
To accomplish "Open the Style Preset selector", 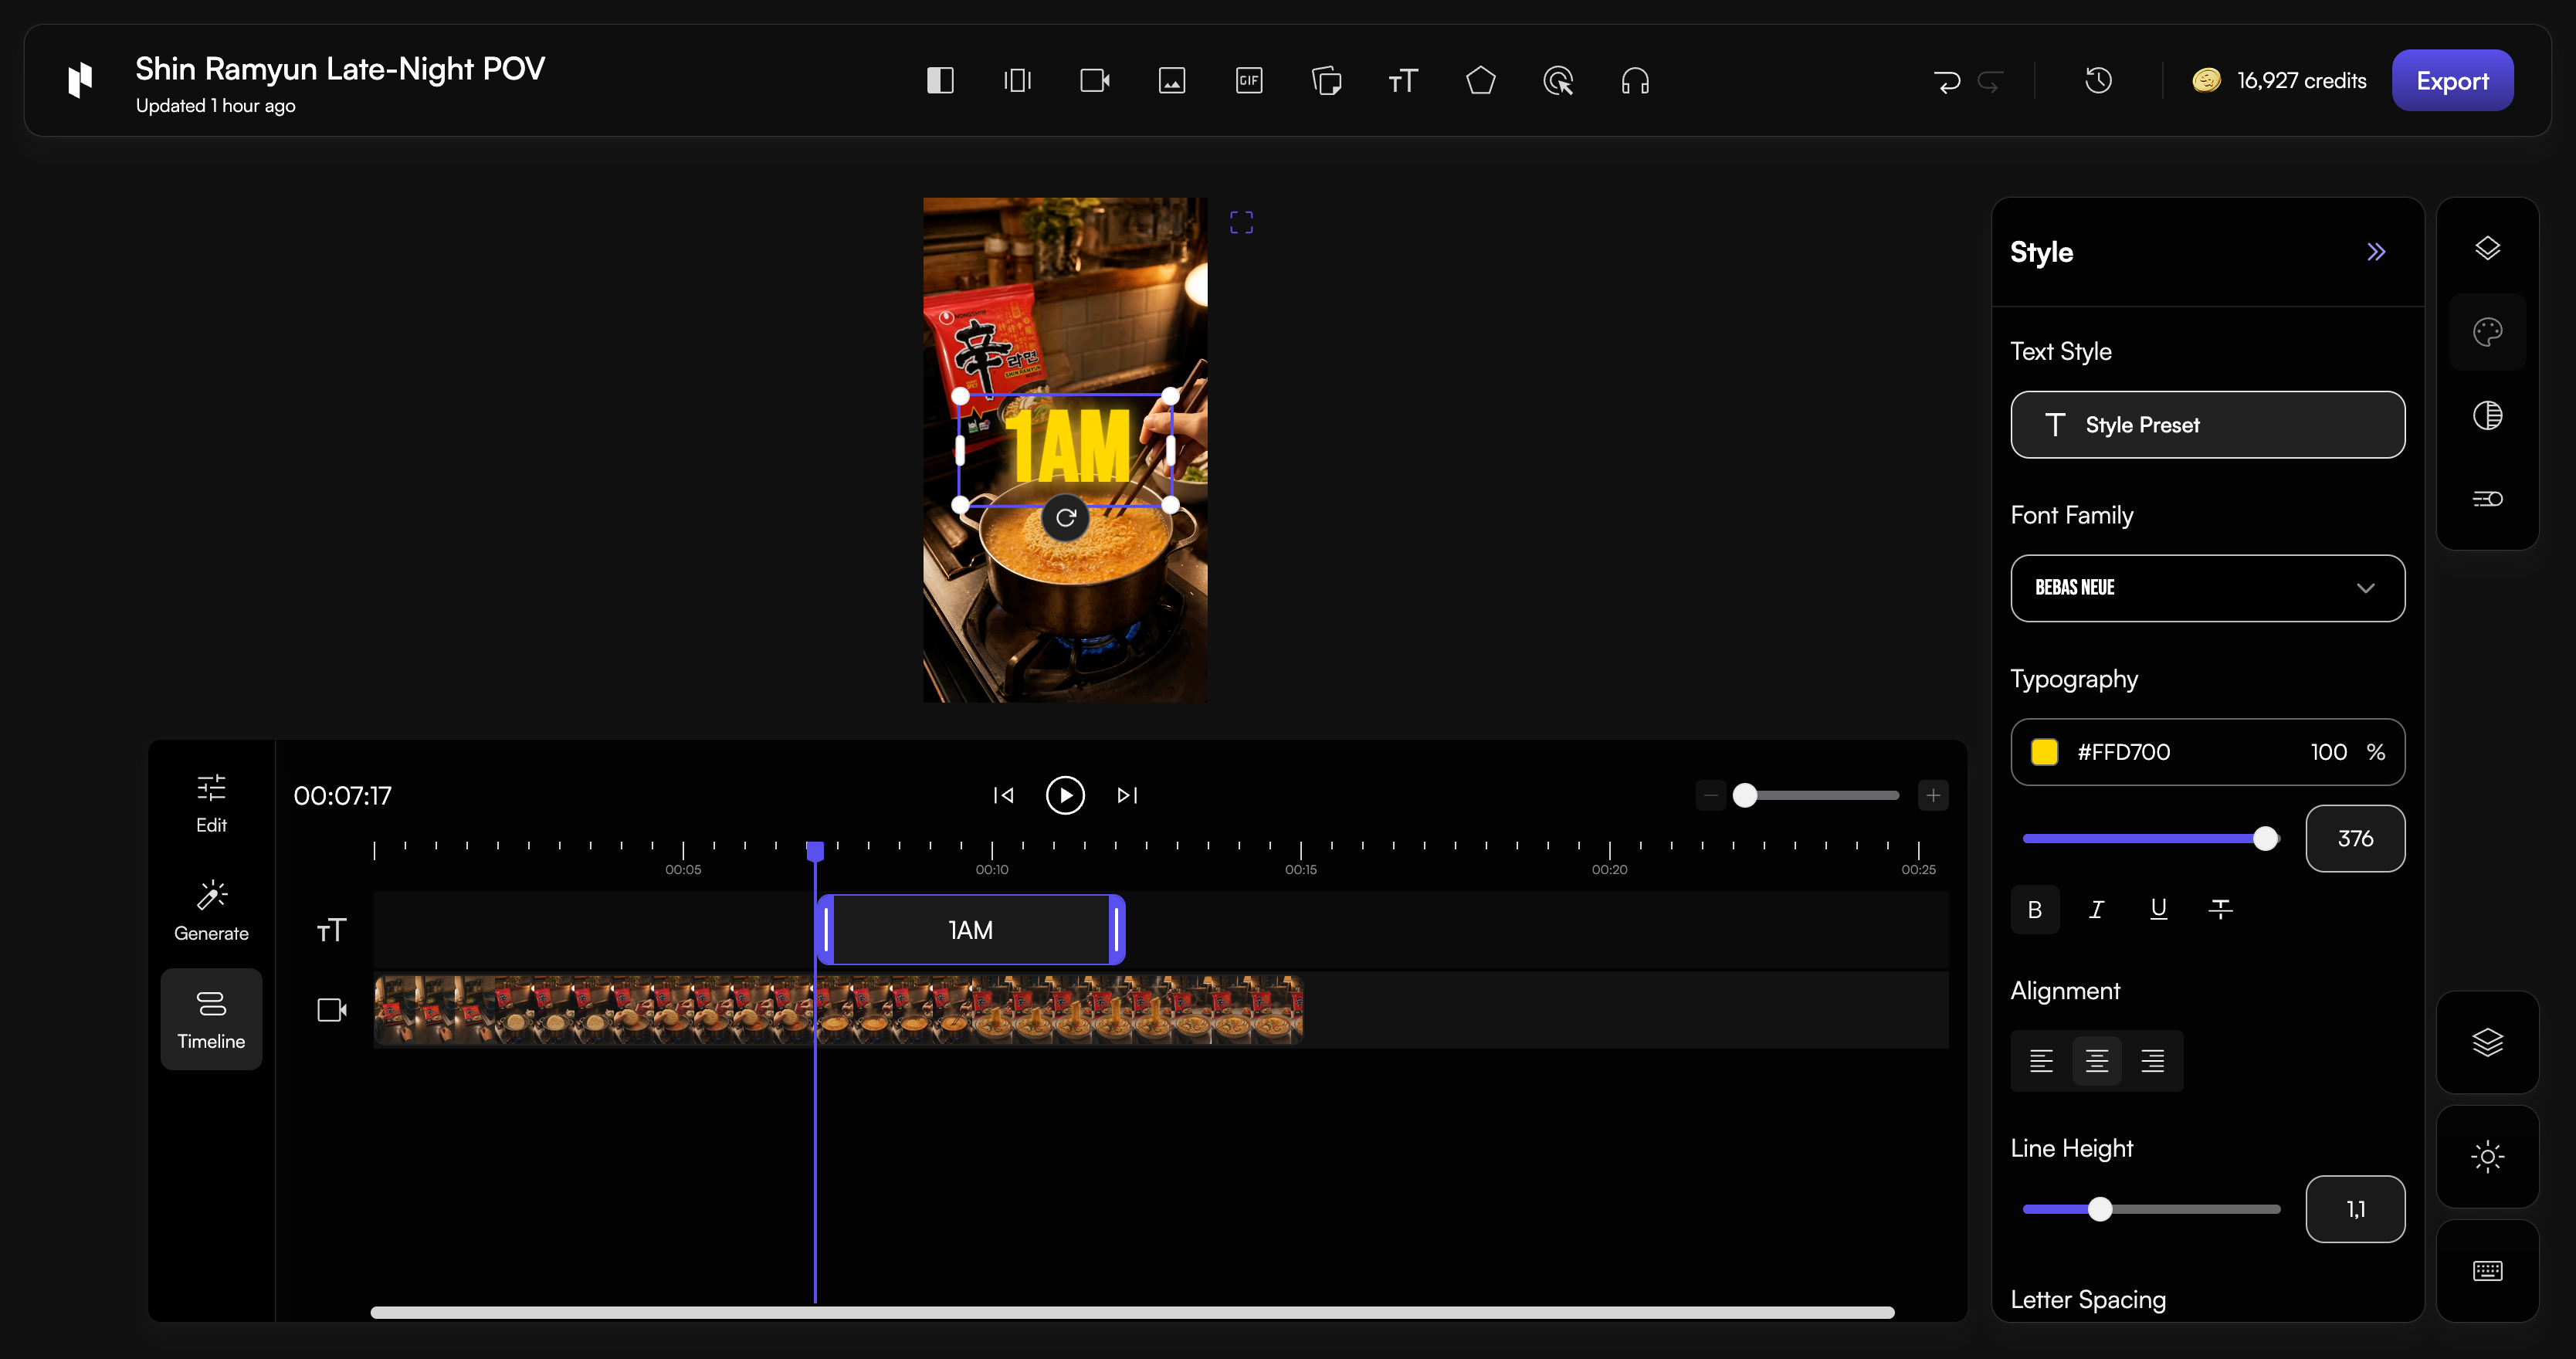I will click(2207, 425).
